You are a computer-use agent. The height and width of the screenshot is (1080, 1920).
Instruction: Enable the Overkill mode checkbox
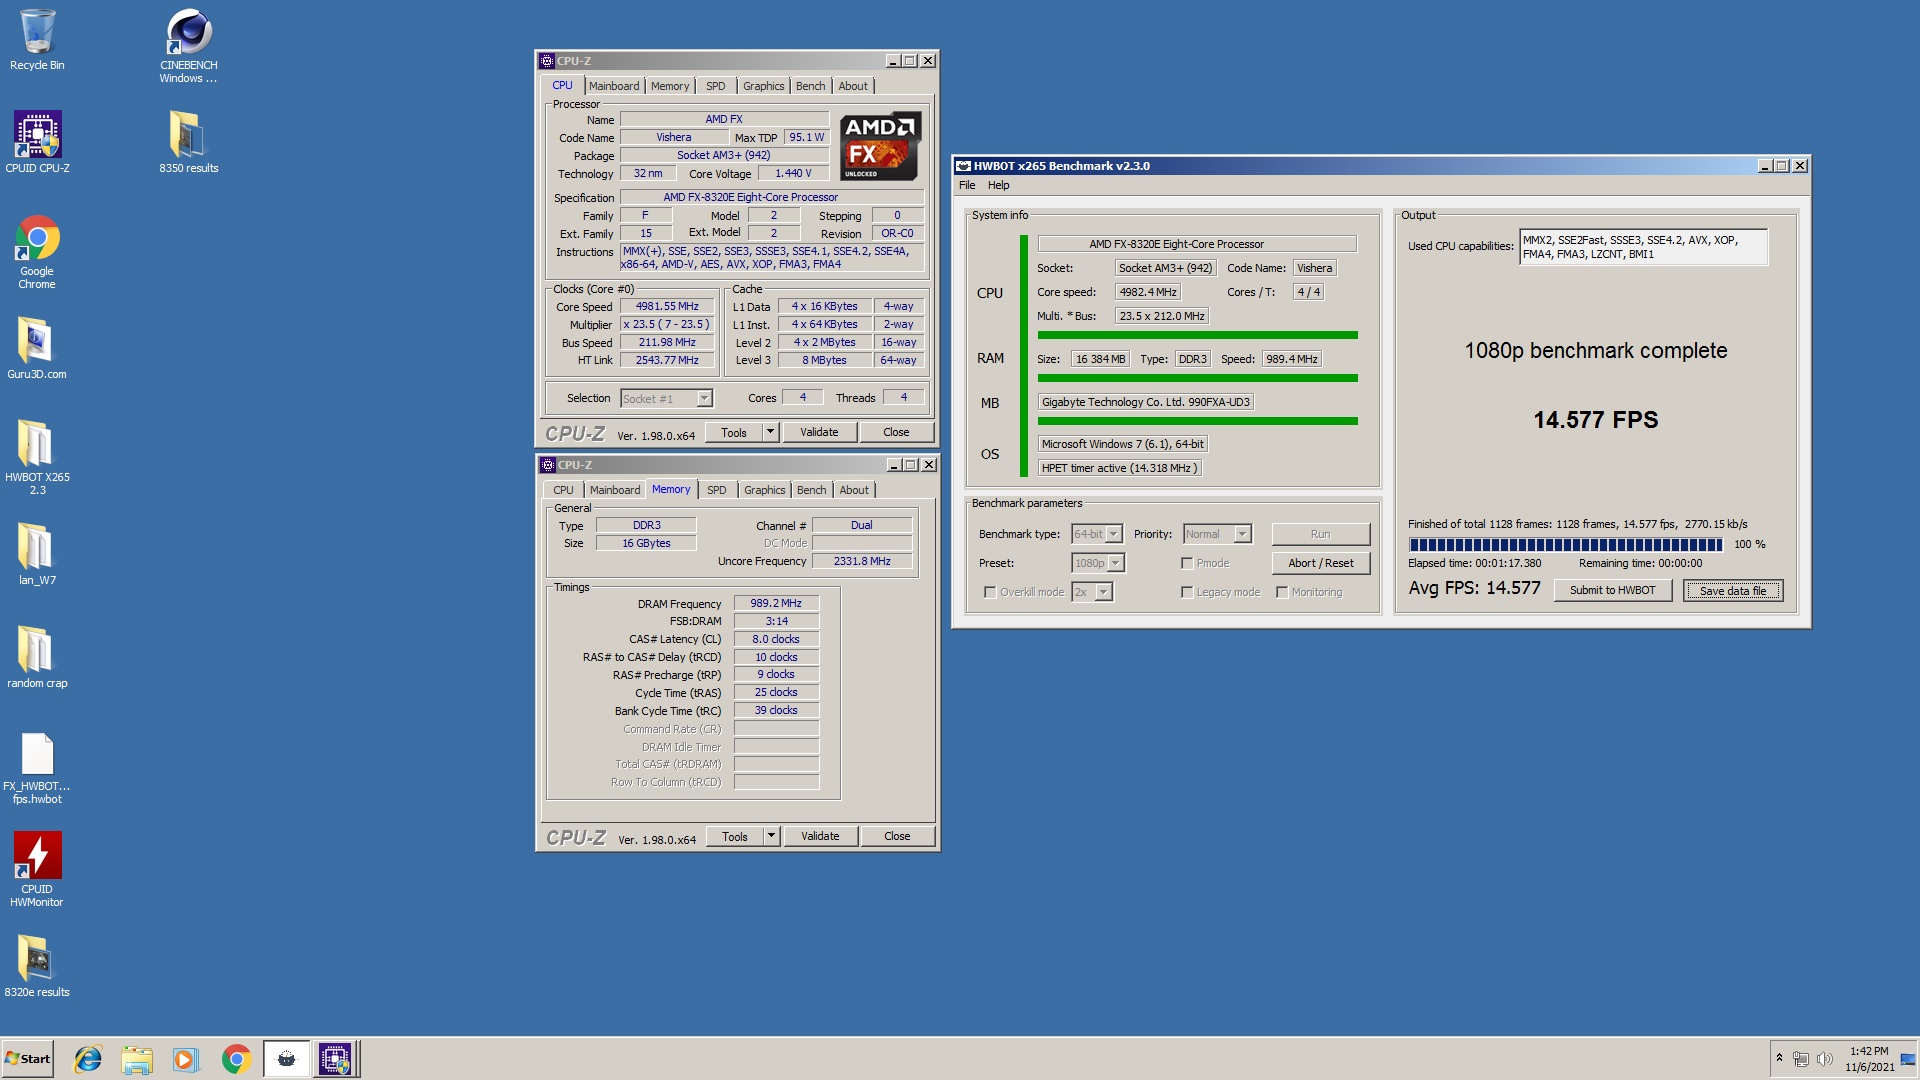990,592
